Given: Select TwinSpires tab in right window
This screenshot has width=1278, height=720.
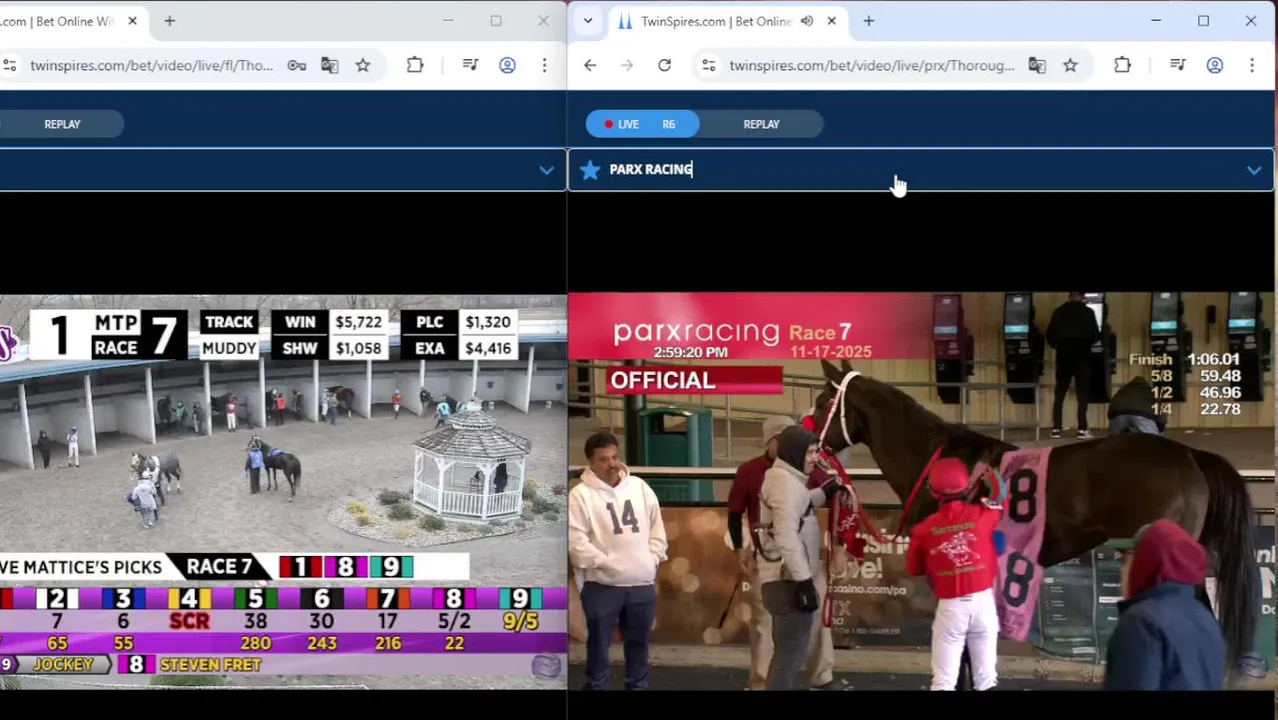Looking at the screenshot, I should tap(716, 21).
